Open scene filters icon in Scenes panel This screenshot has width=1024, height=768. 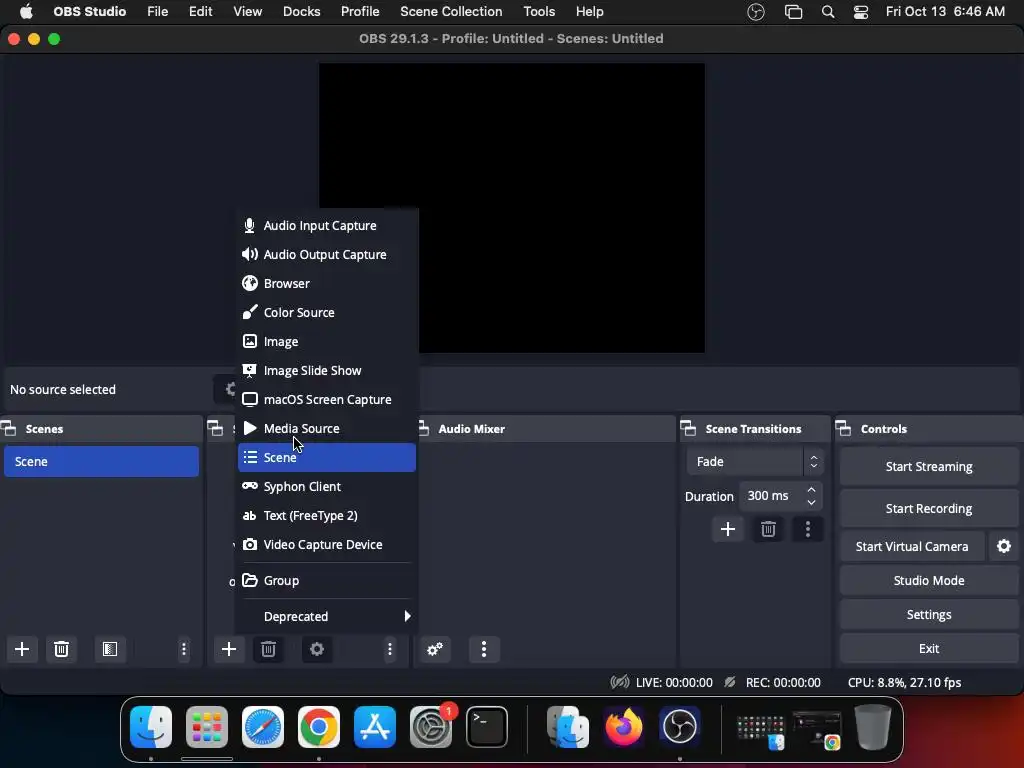pyautogui.click(x=110, y=649)
